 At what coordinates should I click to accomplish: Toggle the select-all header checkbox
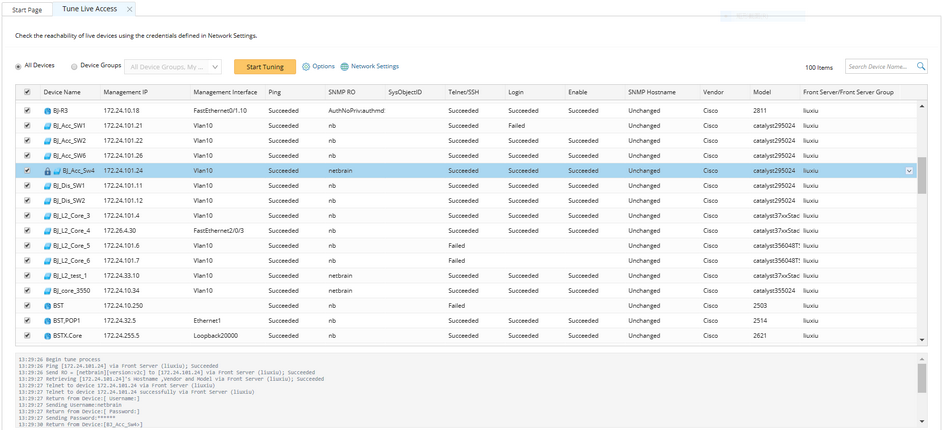(x=27, y=92)
